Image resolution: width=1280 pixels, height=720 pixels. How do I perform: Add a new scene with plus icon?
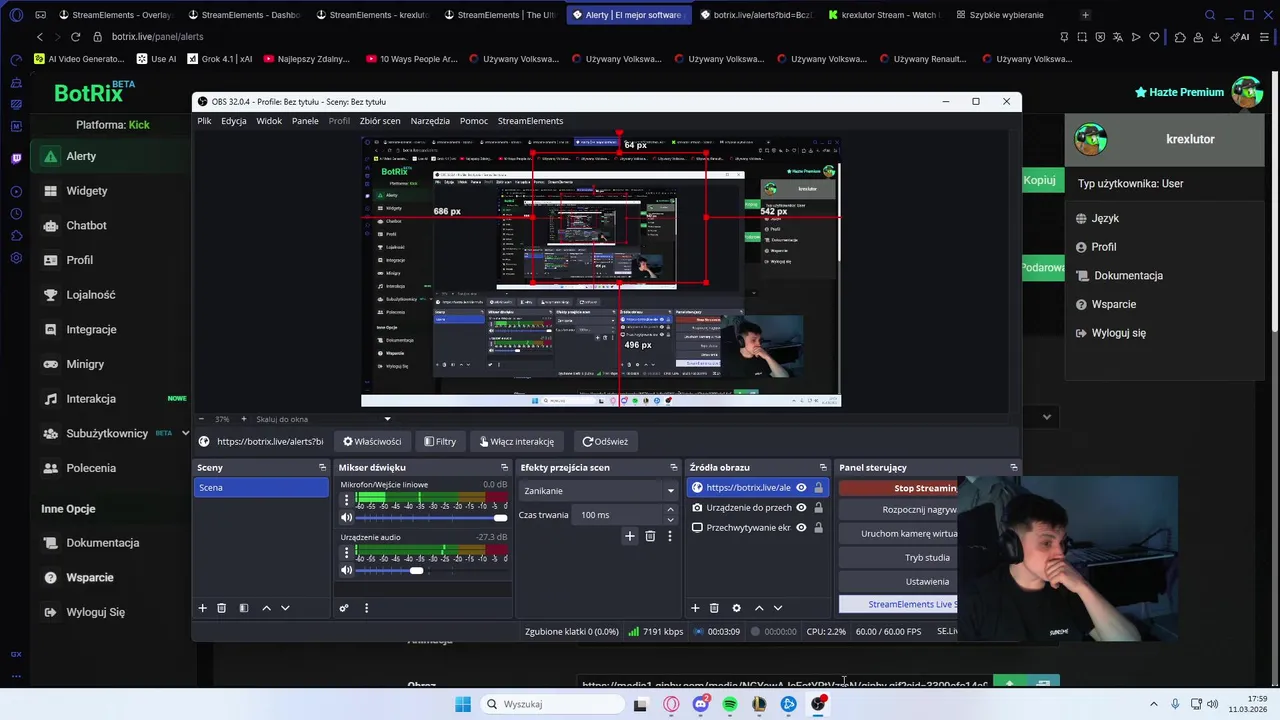click(202, 608)
